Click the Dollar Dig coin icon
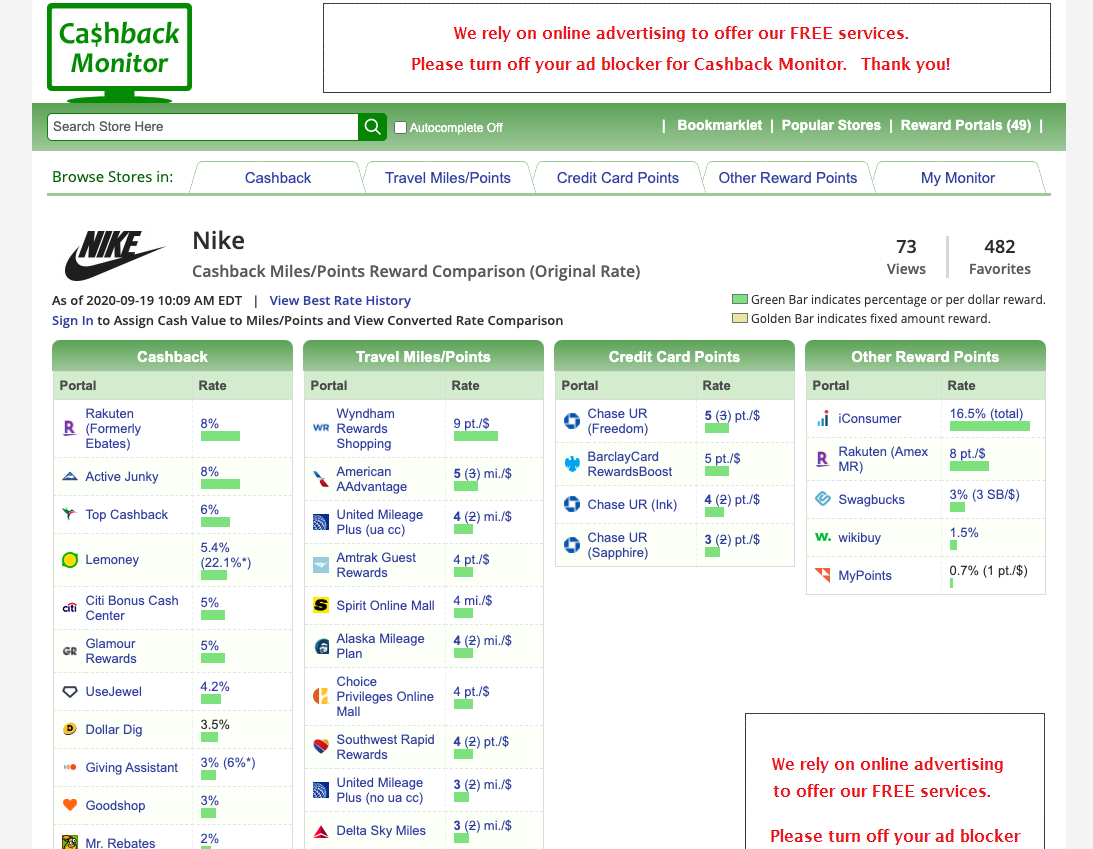This screenshot has width=1093, height=849. tap(70, 729)
